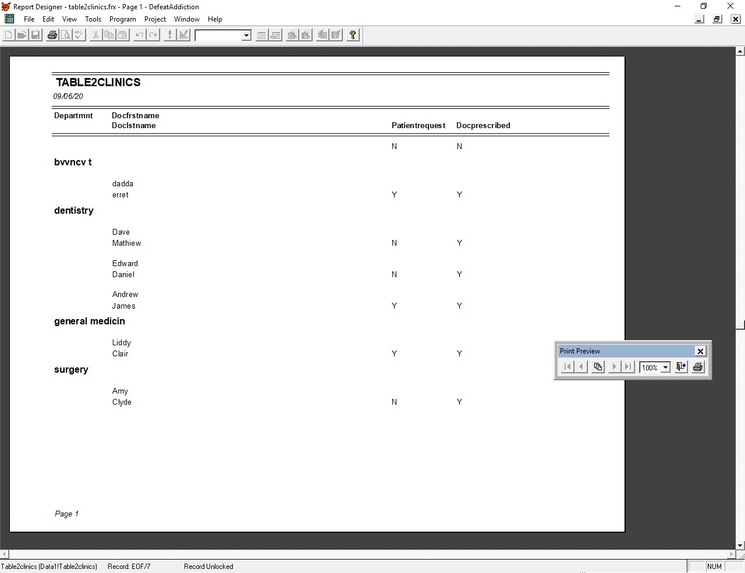The image size is (745, 573).
Task: Click the Print icon in the main toolbar
Action: [x=52, y=35]
